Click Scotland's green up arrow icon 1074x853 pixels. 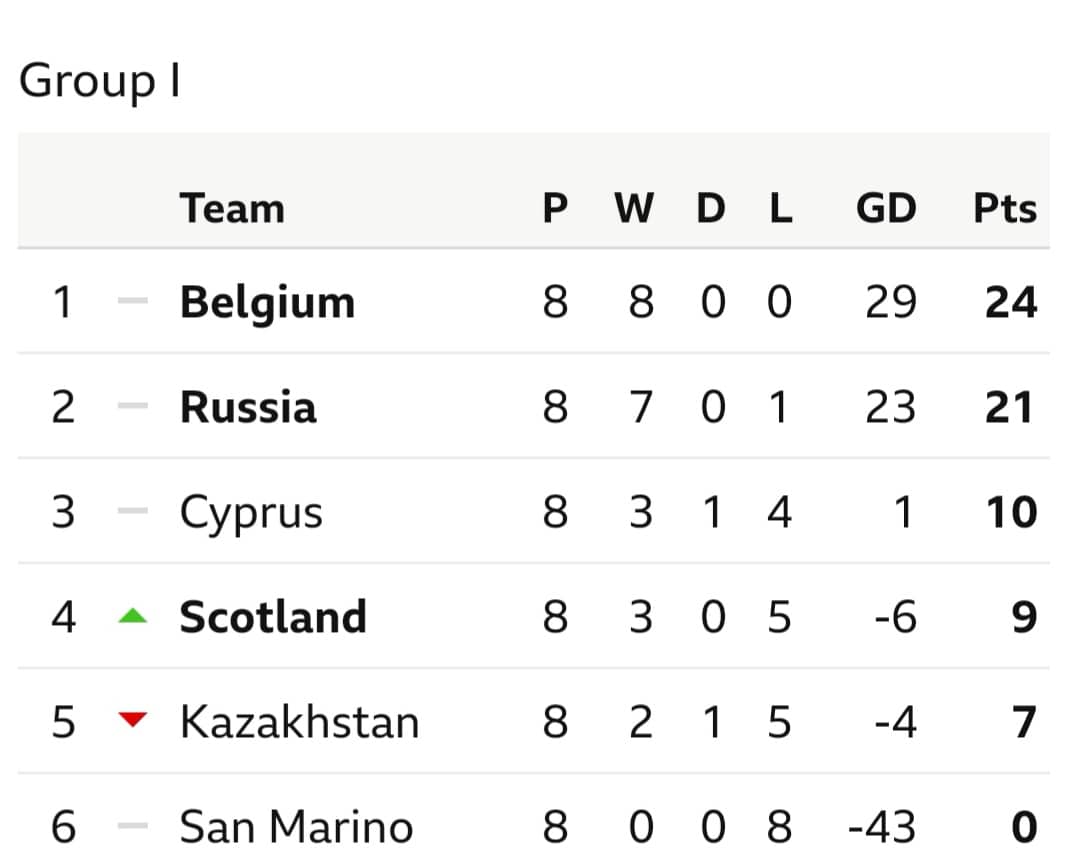click(133, 615)
